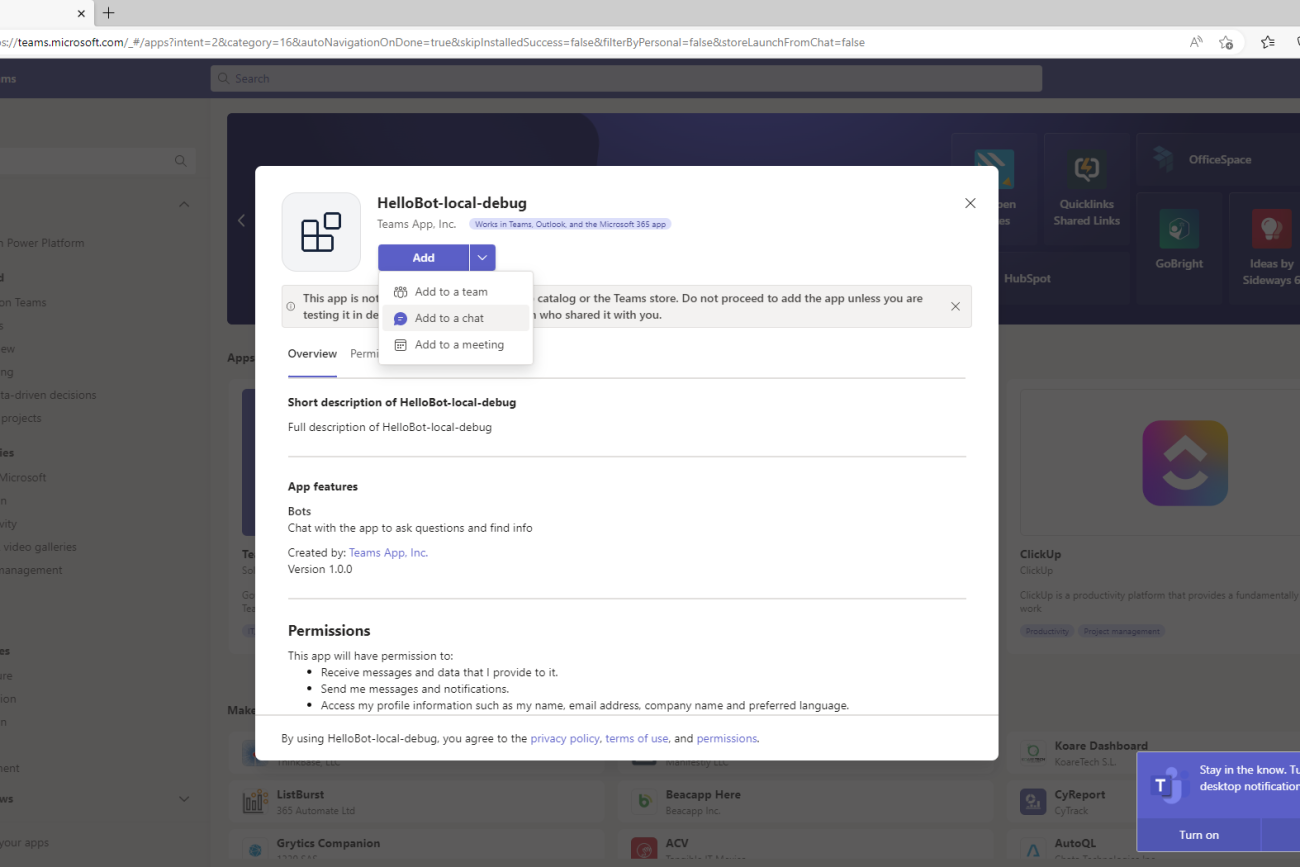Open the browser Favorites list icon
Image resolution: width=1300 pixels, height=867 pixels.
click(x=1268, y=42)
